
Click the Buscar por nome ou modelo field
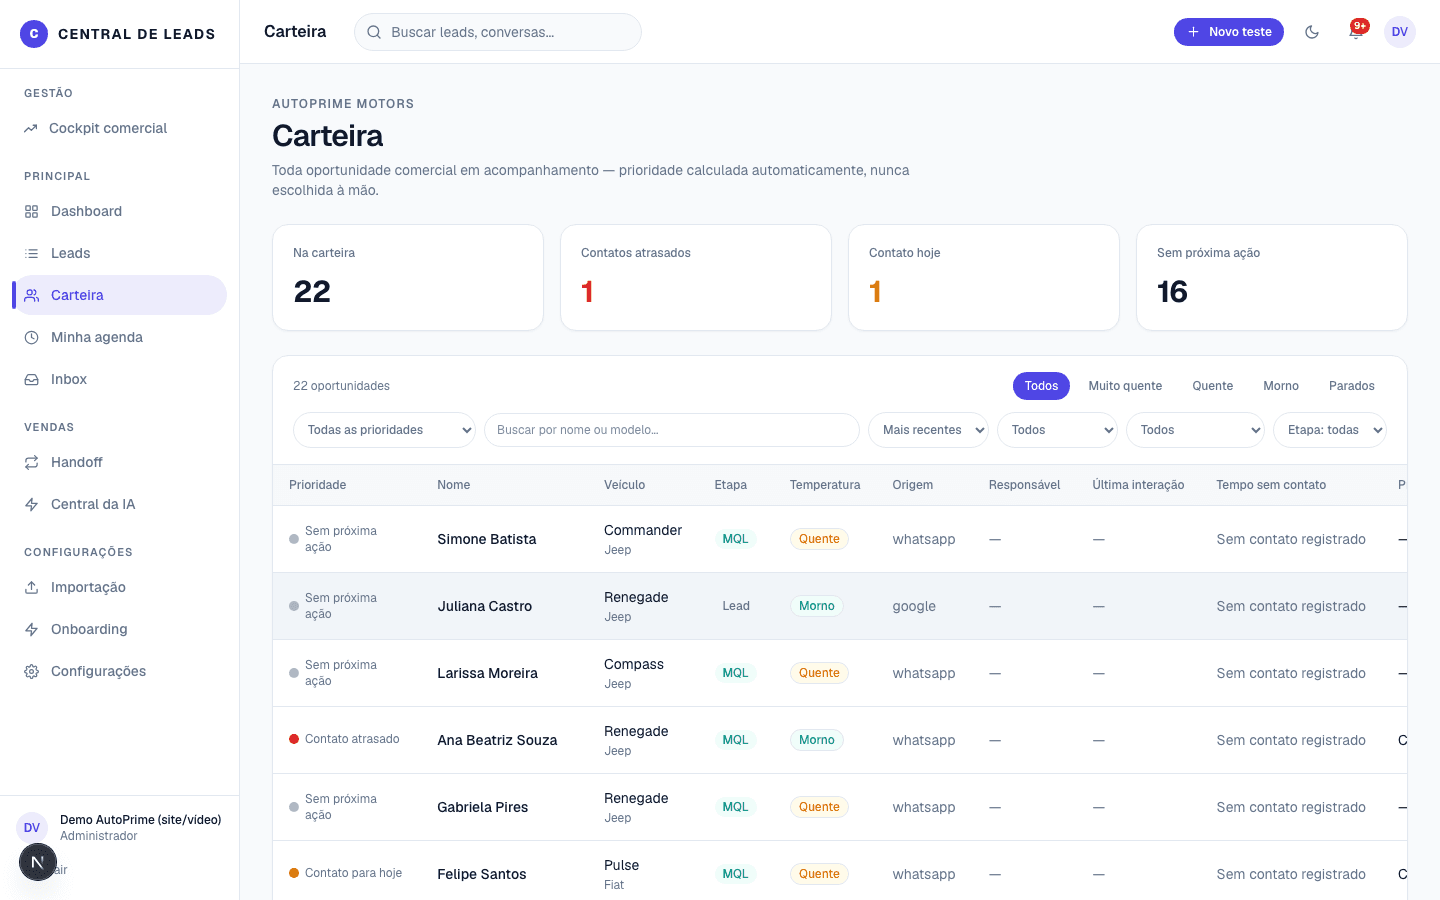click(672, 430)
